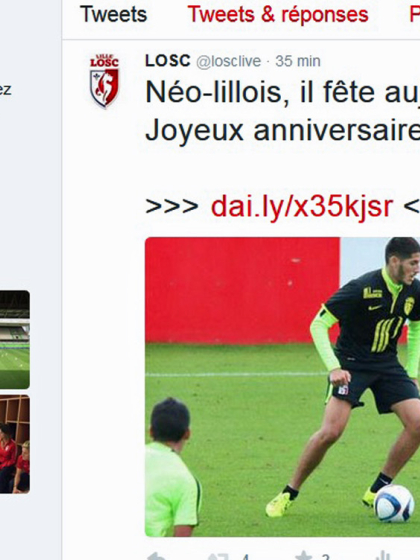Visit the @losclive handle link
The image size is (420, 560).
(x=229, y=61)
